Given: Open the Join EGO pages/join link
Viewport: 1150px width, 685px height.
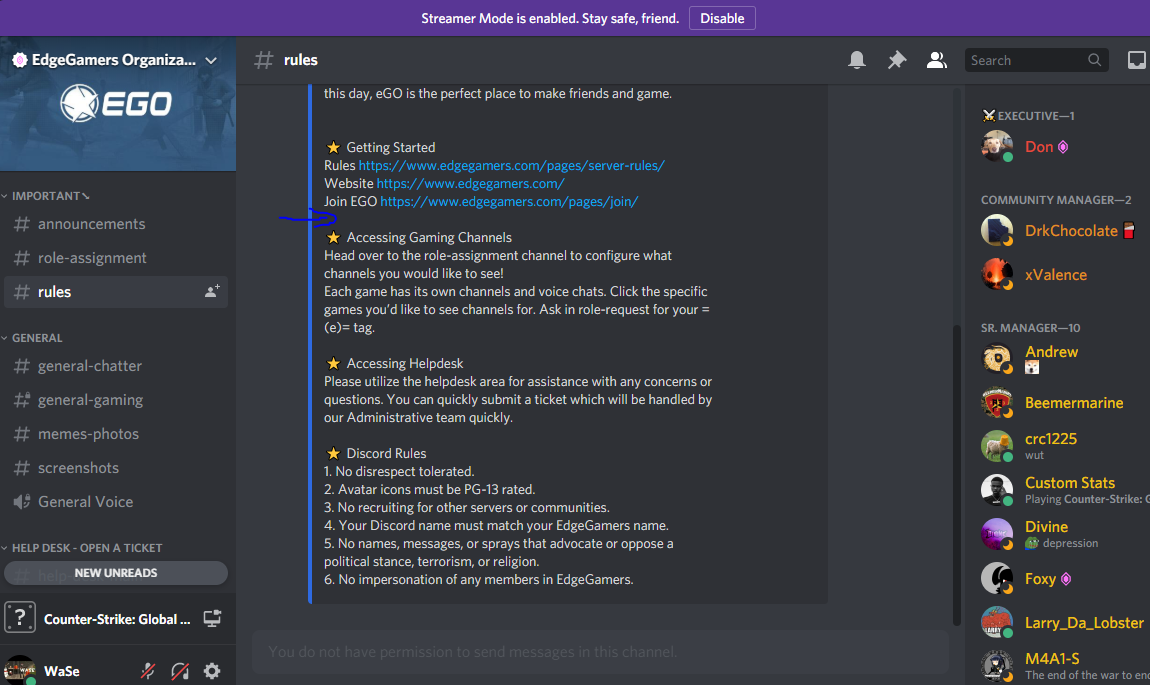Looking at the screenshot, I should (509, 202).
